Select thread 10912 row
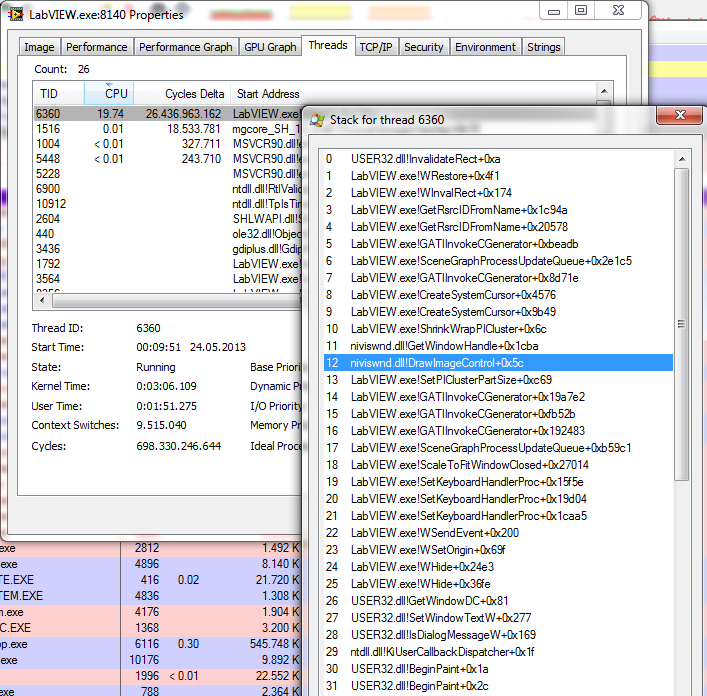Viewport: 707px width, 696px height. point(169,204)
